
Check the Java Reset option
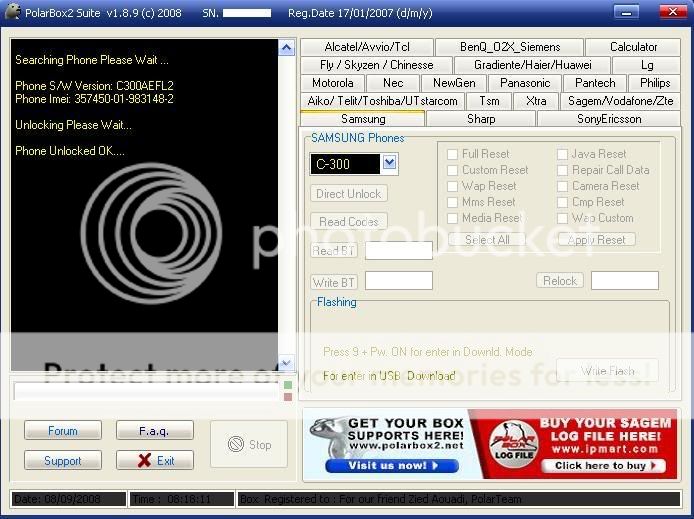pyautogui.click(x=562, y=154)
